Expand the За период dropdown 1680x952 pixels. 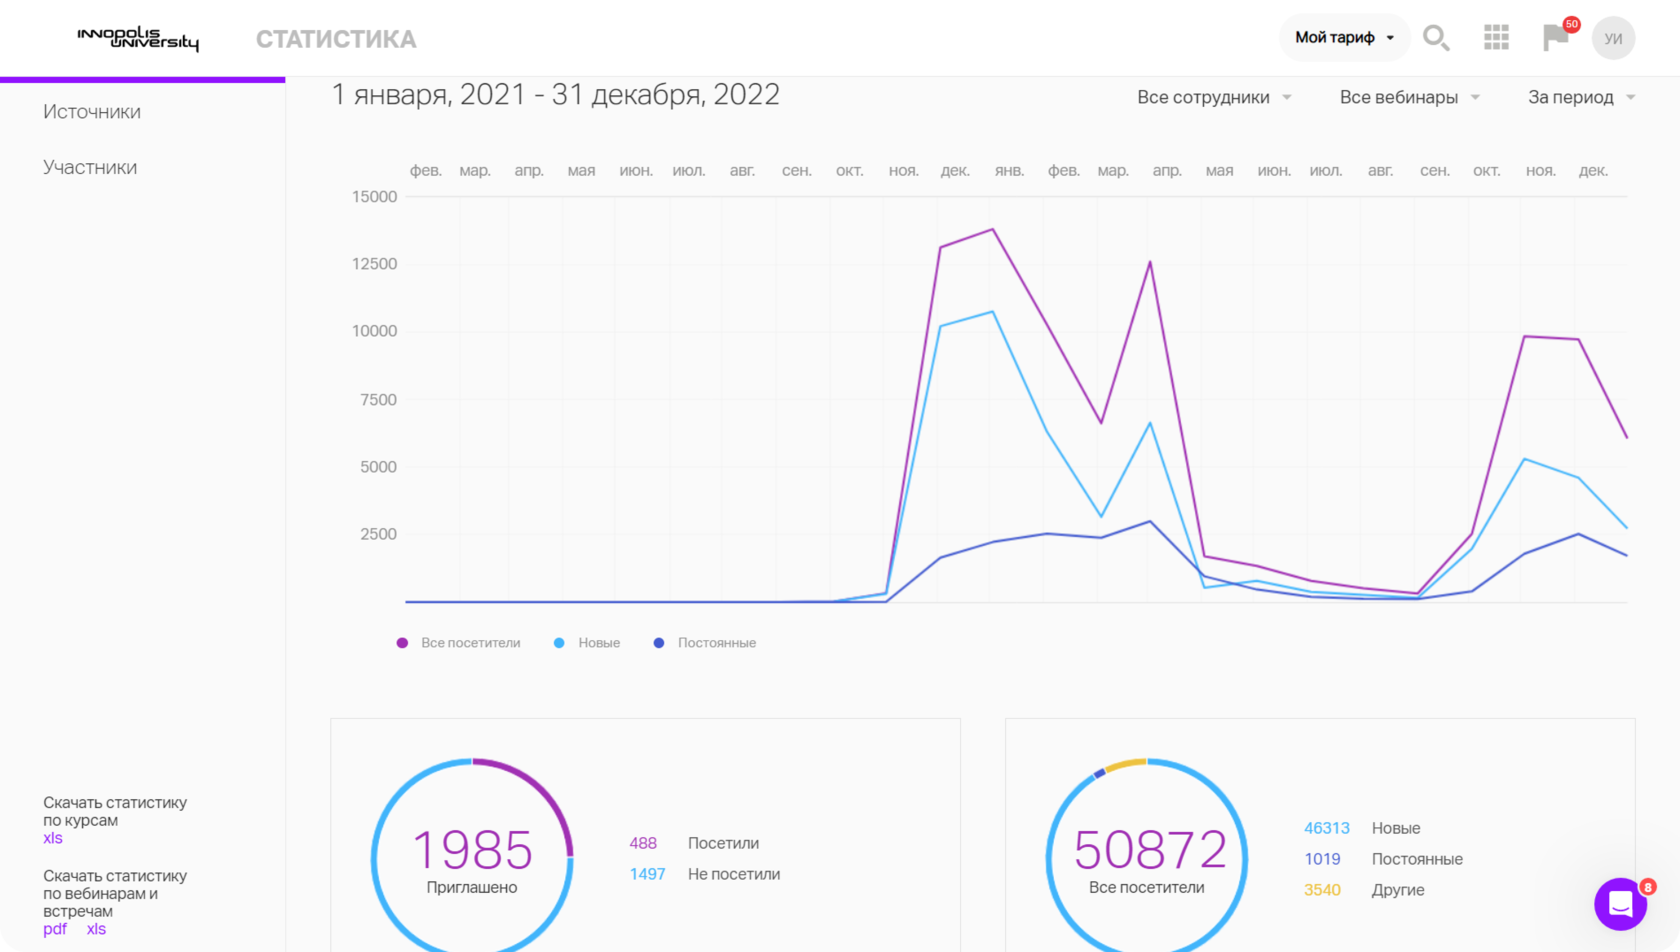(x=1581, y=97)
